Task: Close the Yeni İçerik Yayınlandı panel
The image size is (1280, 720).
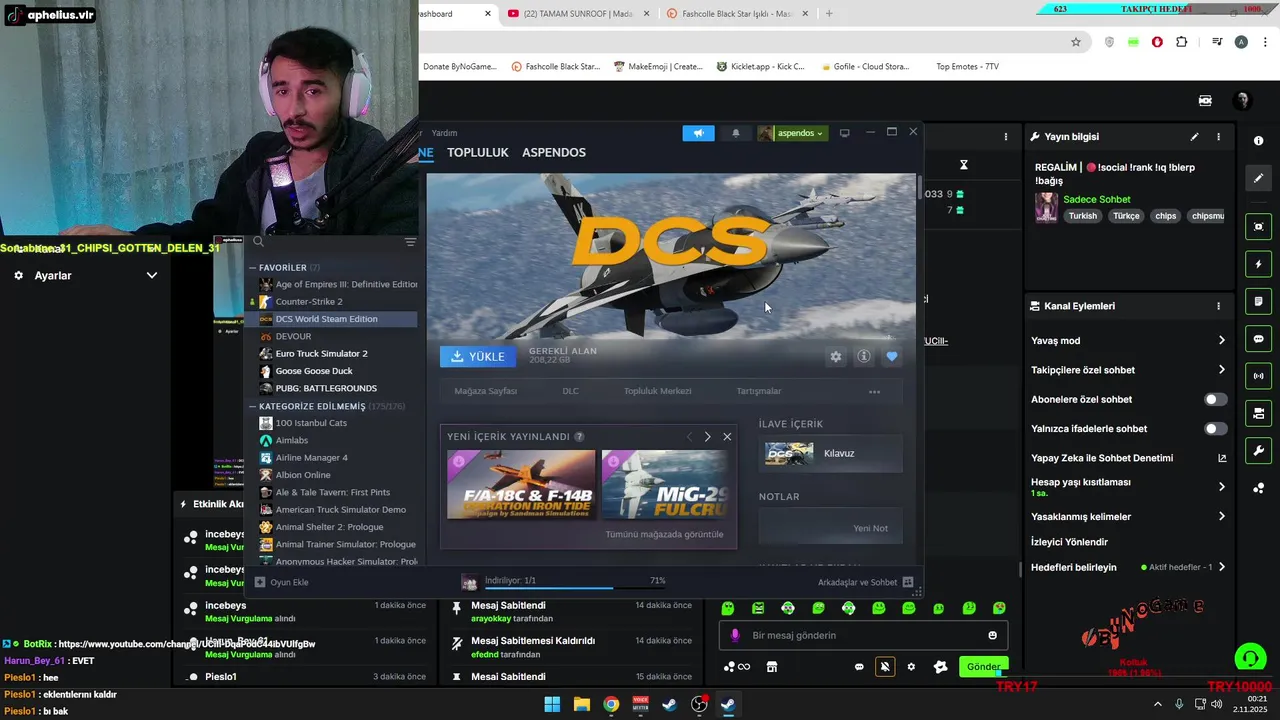Action: [727, 437]
